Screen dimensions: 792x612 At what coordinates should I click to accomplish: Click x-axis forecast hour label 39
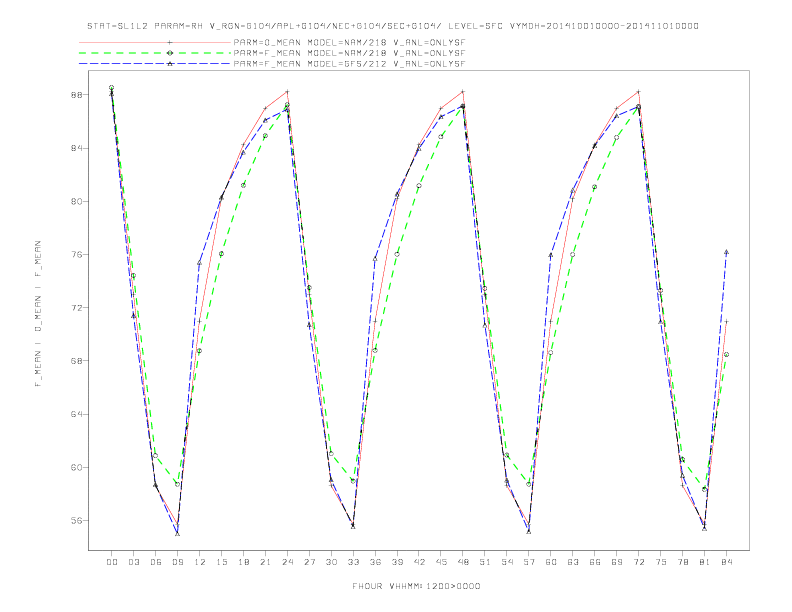[397, 562]
